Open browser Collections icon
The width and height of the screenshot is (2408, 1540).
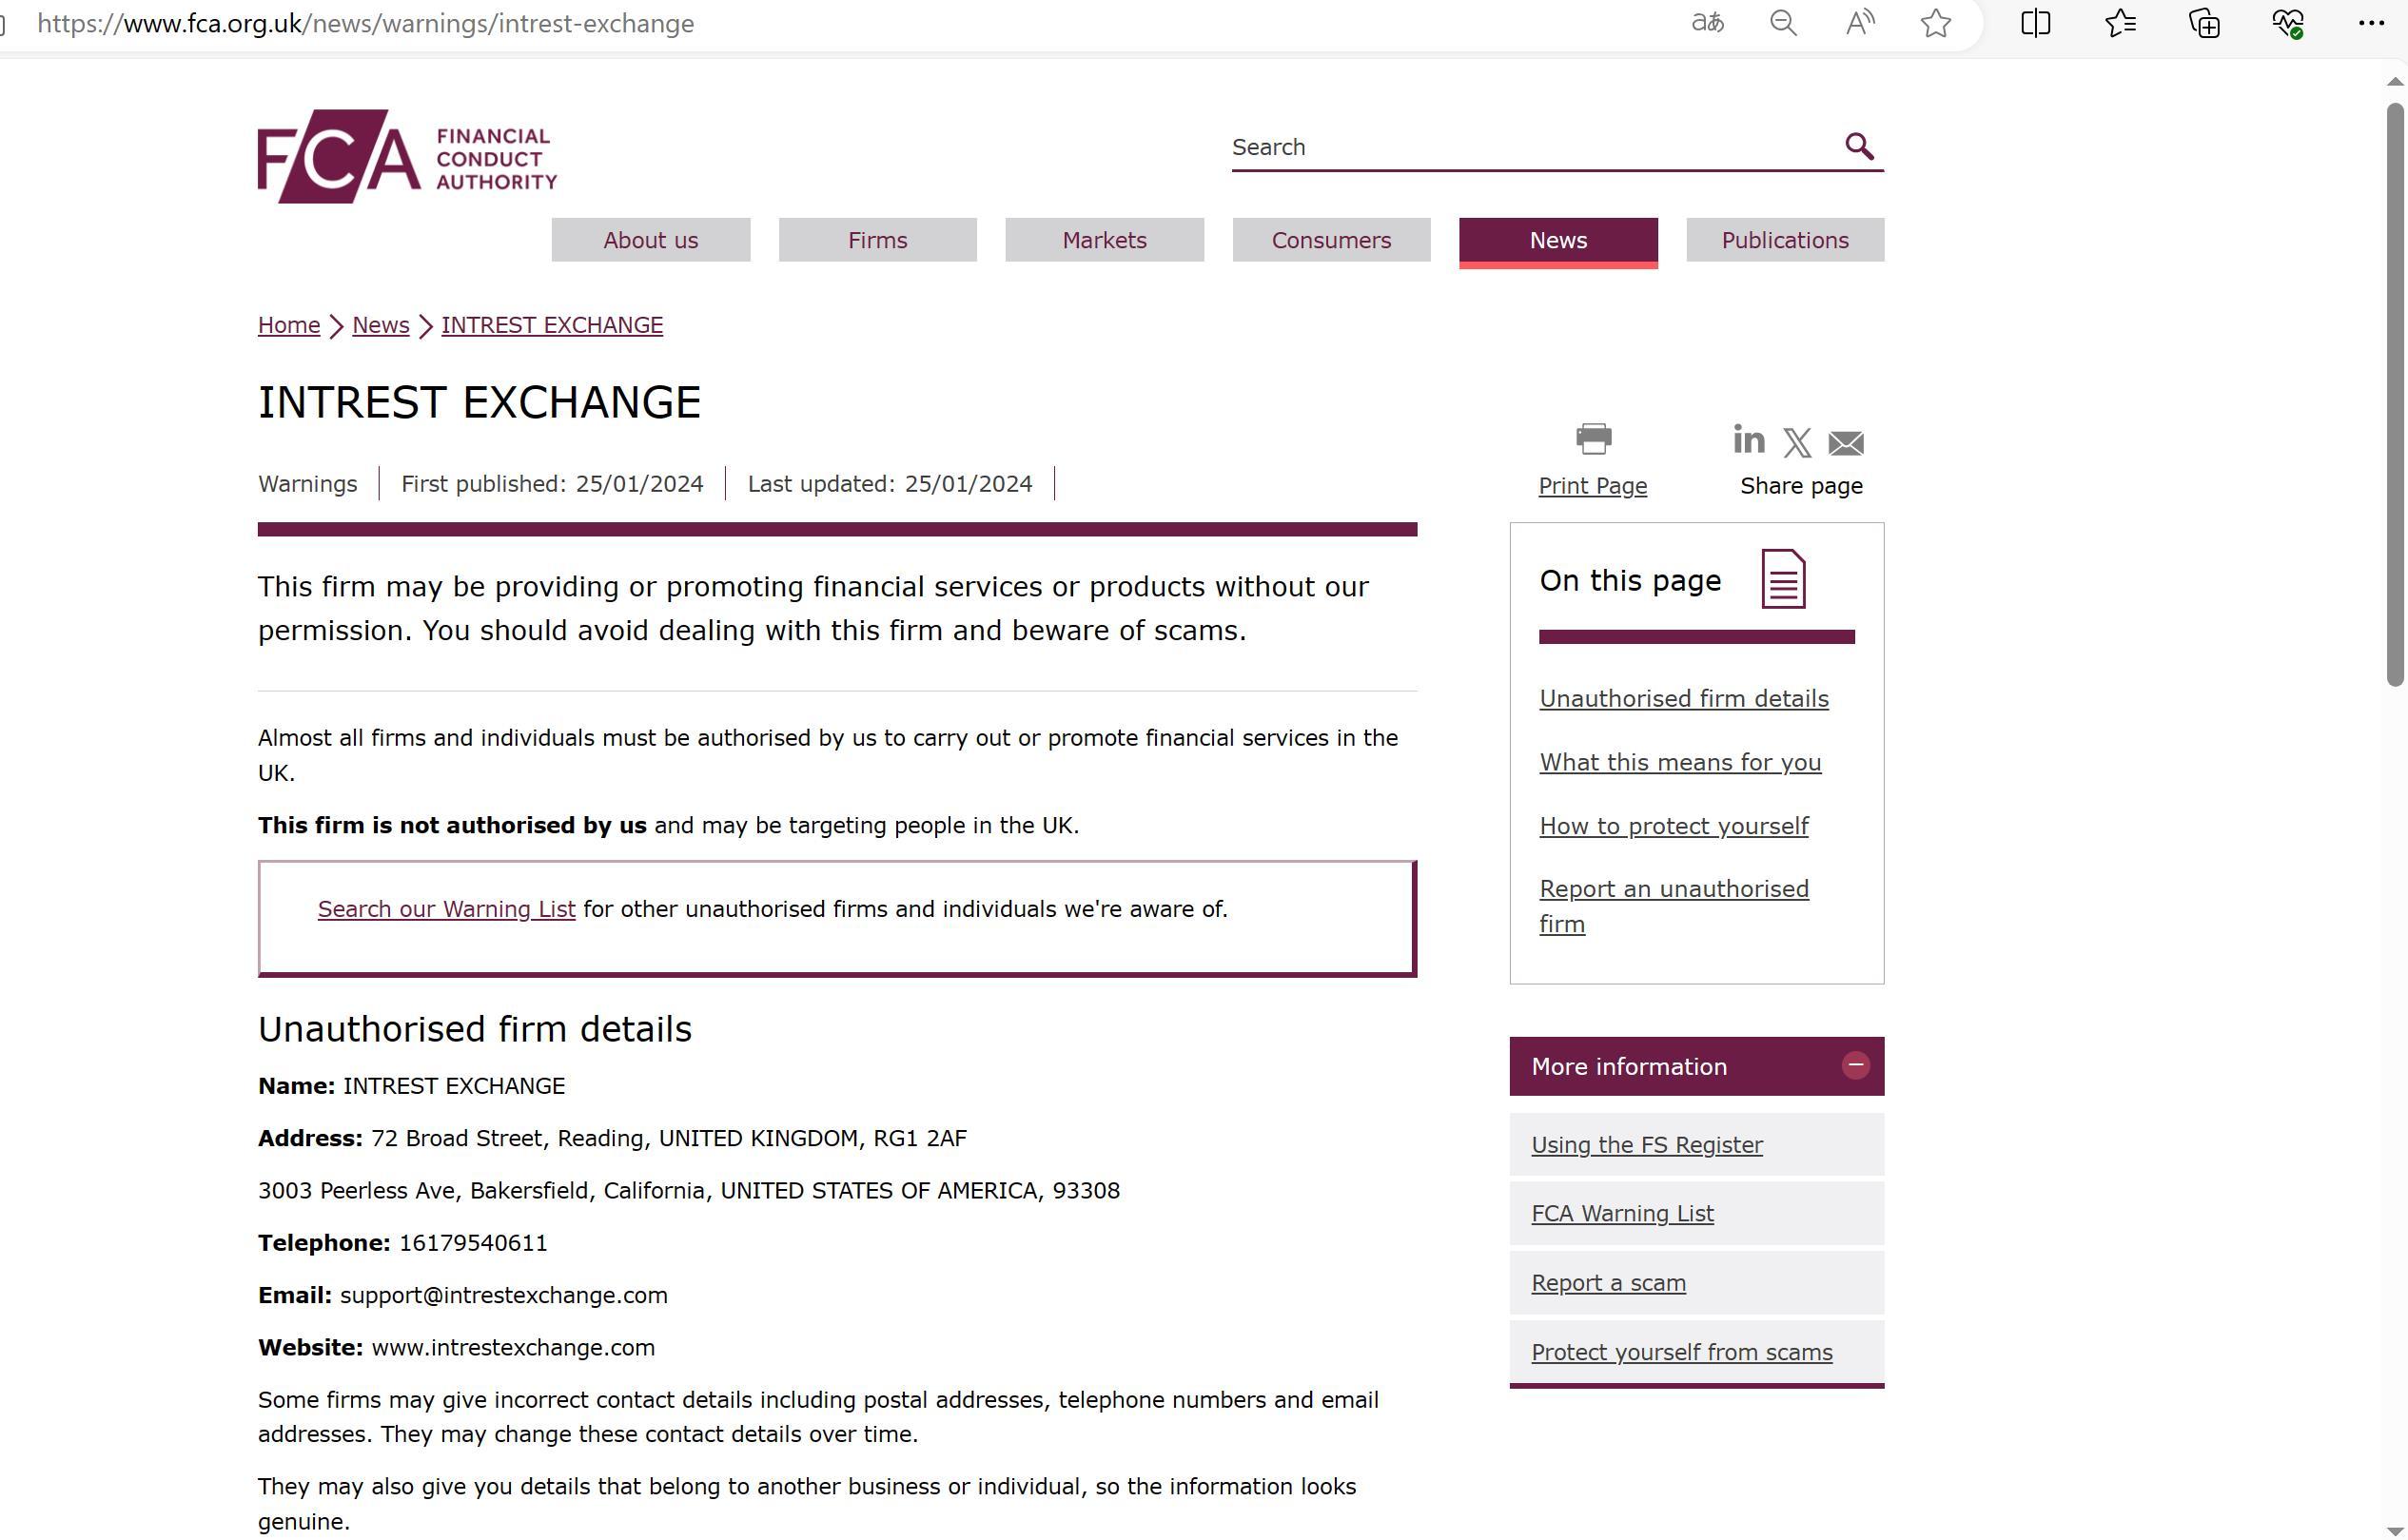[x=2204, y=23]
